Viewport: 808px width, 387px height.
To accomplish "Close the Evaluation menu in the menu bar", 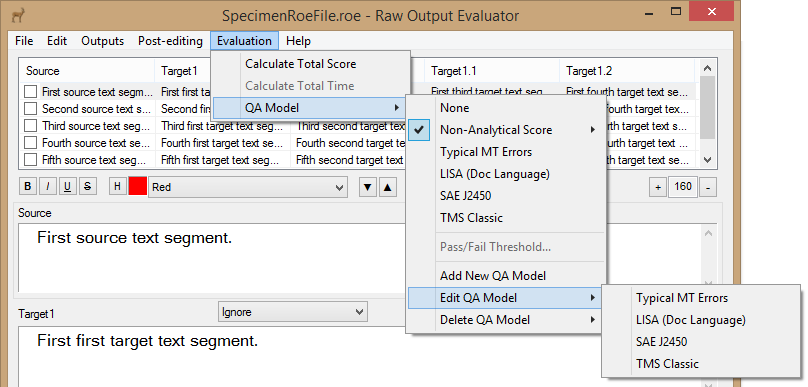I will 244,41.
